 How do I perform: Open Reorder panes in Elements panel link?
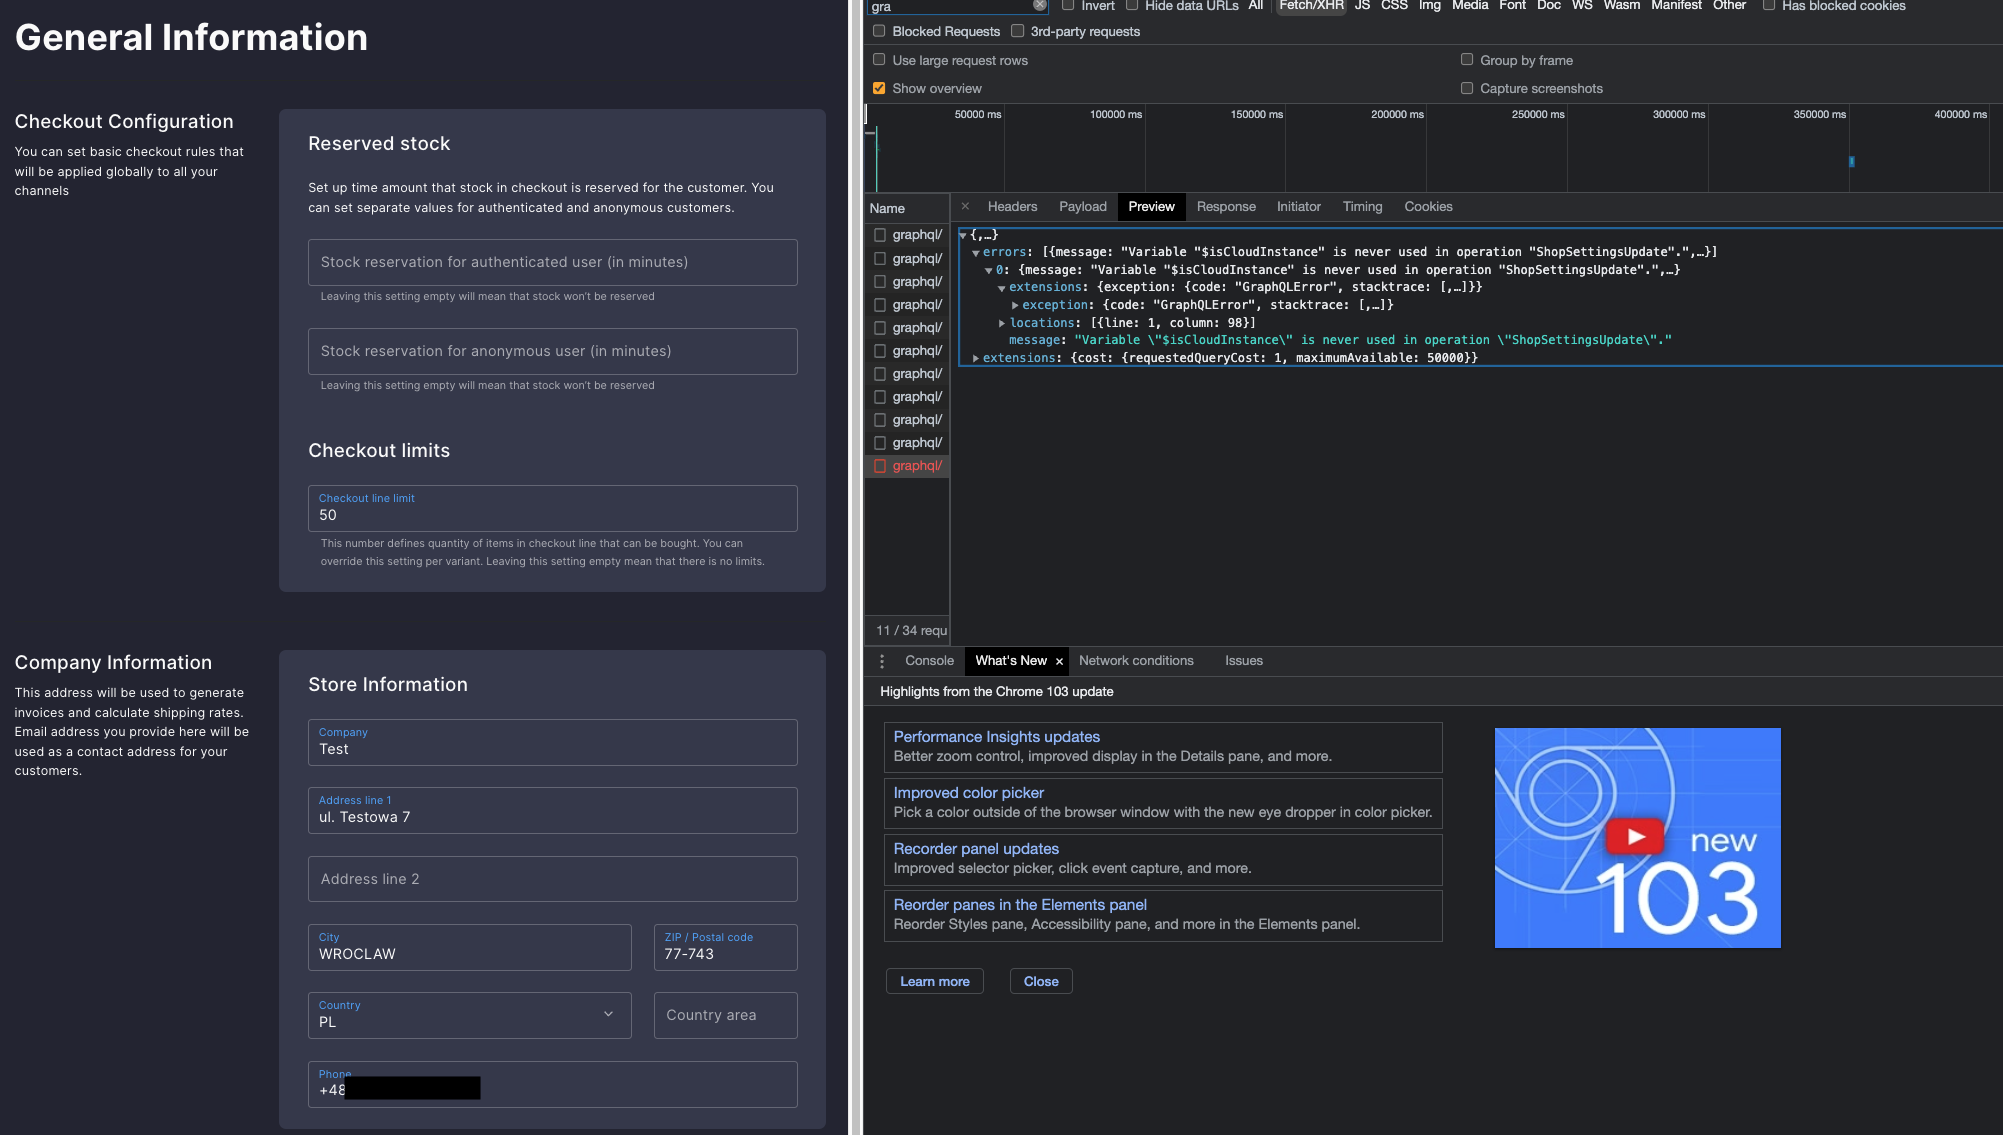1020,905
